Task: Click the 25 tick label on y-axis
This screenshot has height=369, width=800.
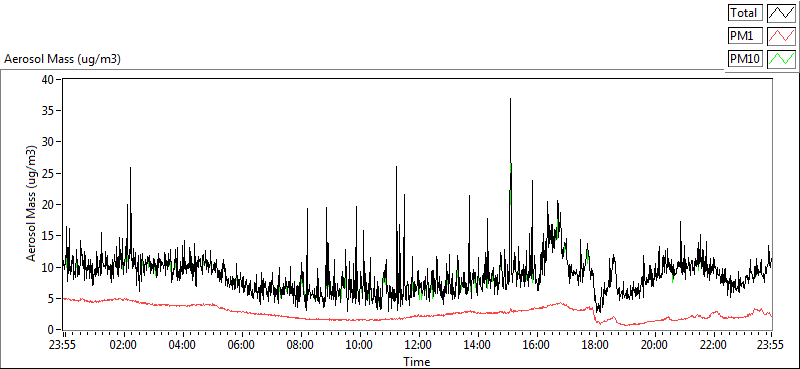Action: (48, 173)
